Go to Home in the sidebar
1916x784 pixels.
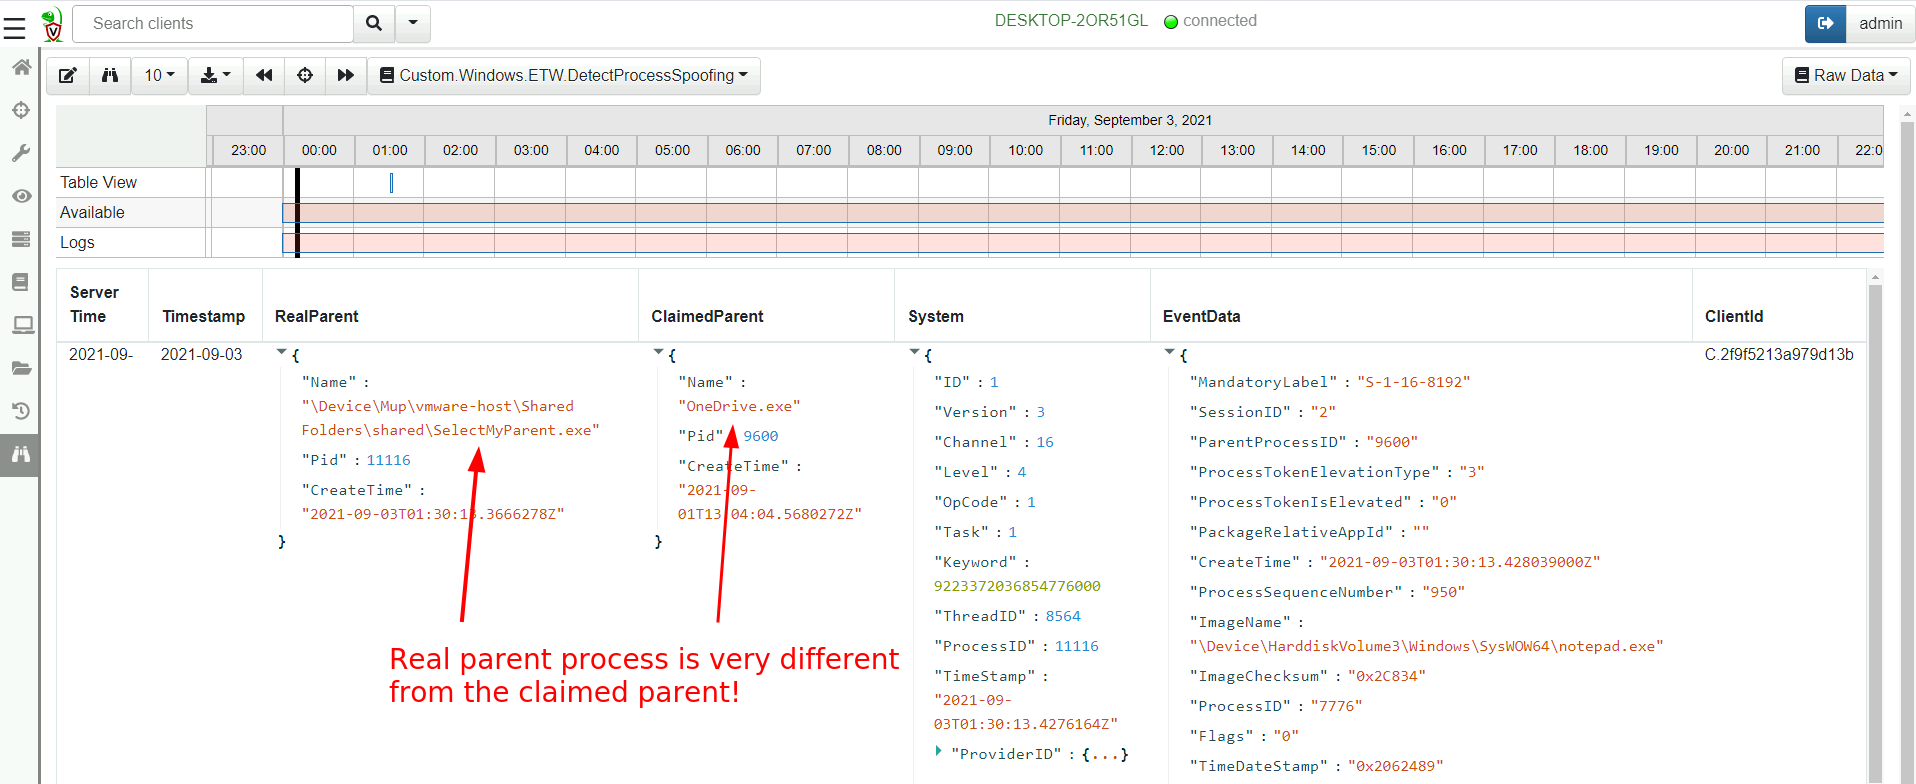pos(21,67)
